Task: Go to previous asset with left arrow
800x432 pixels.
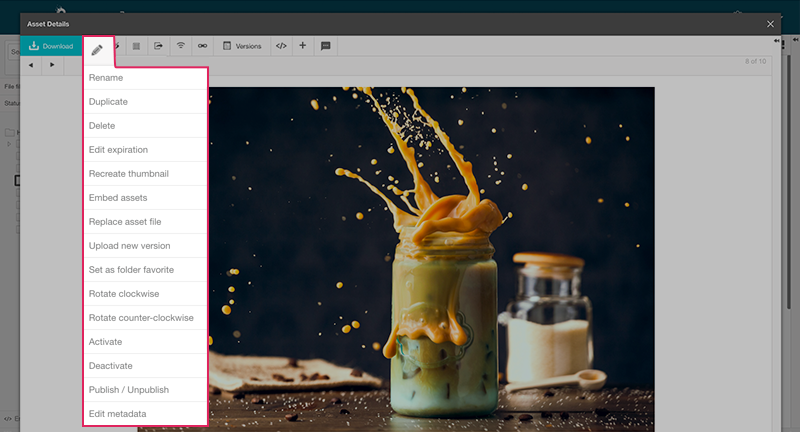Action: (x=31, y=65)
